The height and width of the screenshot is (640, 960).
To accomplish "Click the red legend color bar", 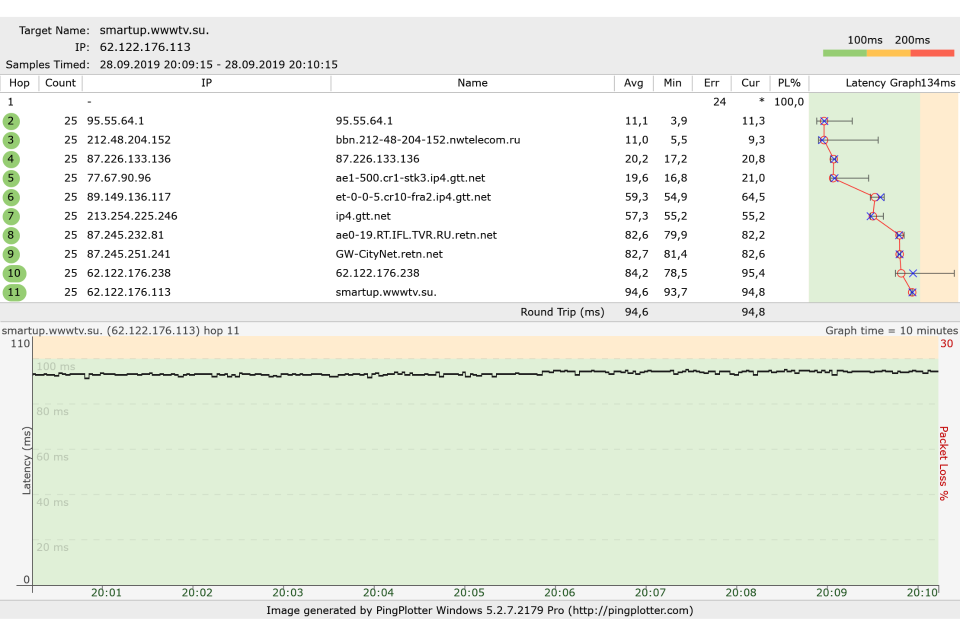I will tap(932, 52).
